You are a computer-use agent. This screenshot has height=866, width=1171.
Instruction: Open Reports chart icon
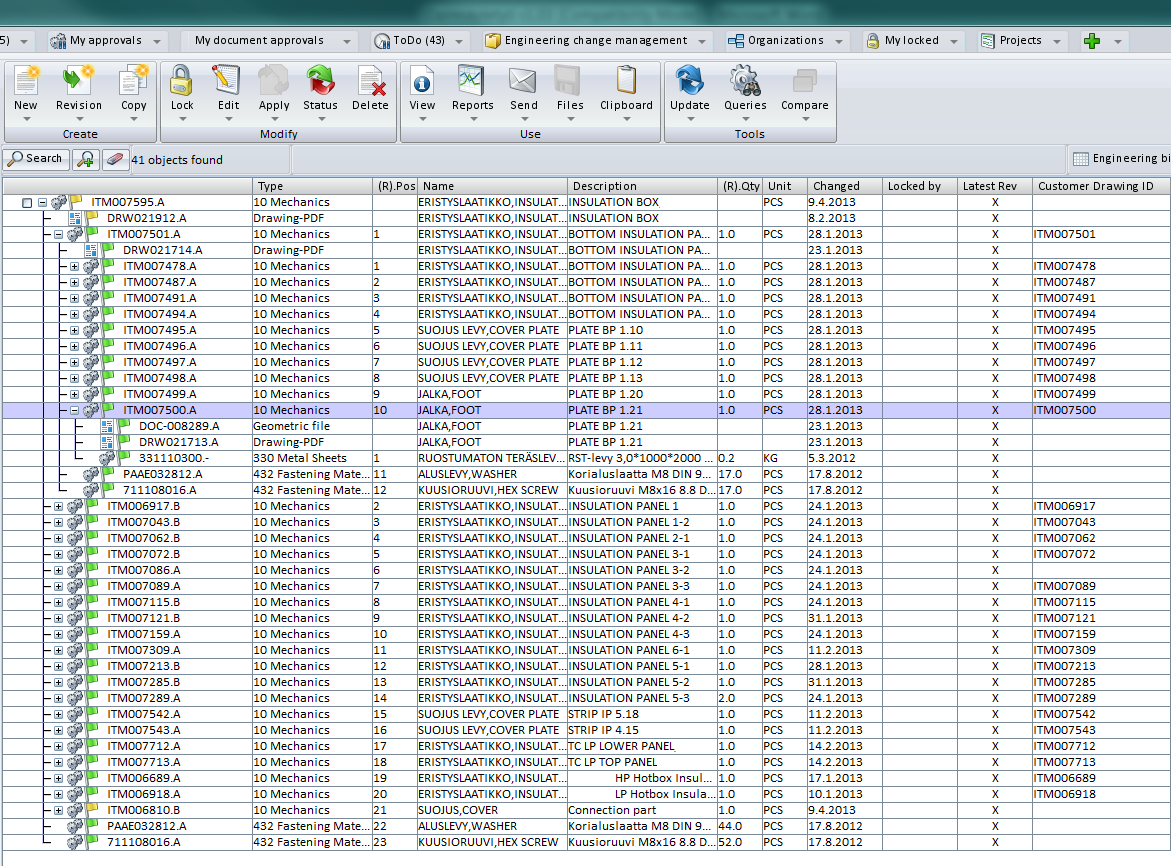point(471,81)
